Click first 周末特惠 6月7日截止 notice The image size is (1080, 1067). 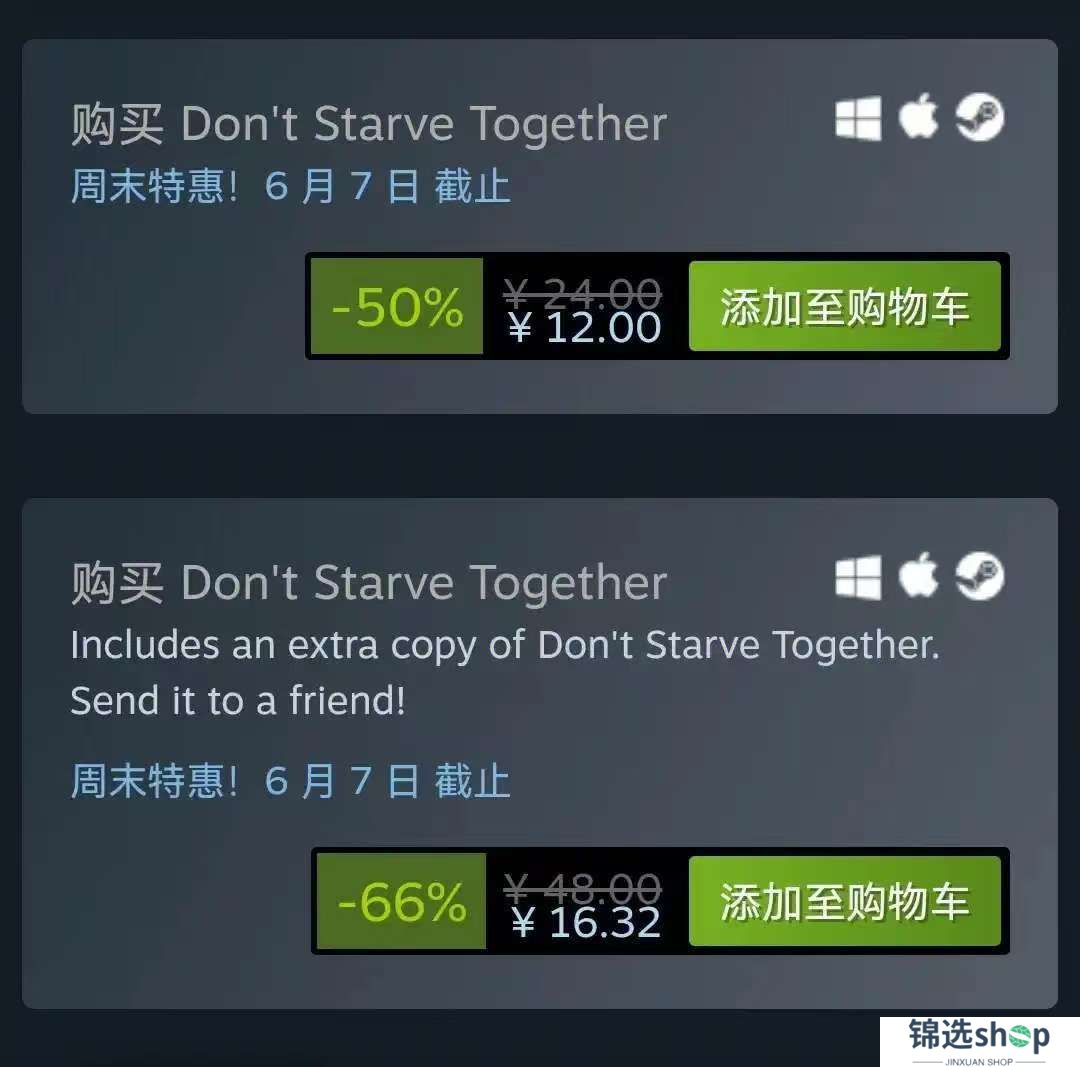tap(291, 186)
